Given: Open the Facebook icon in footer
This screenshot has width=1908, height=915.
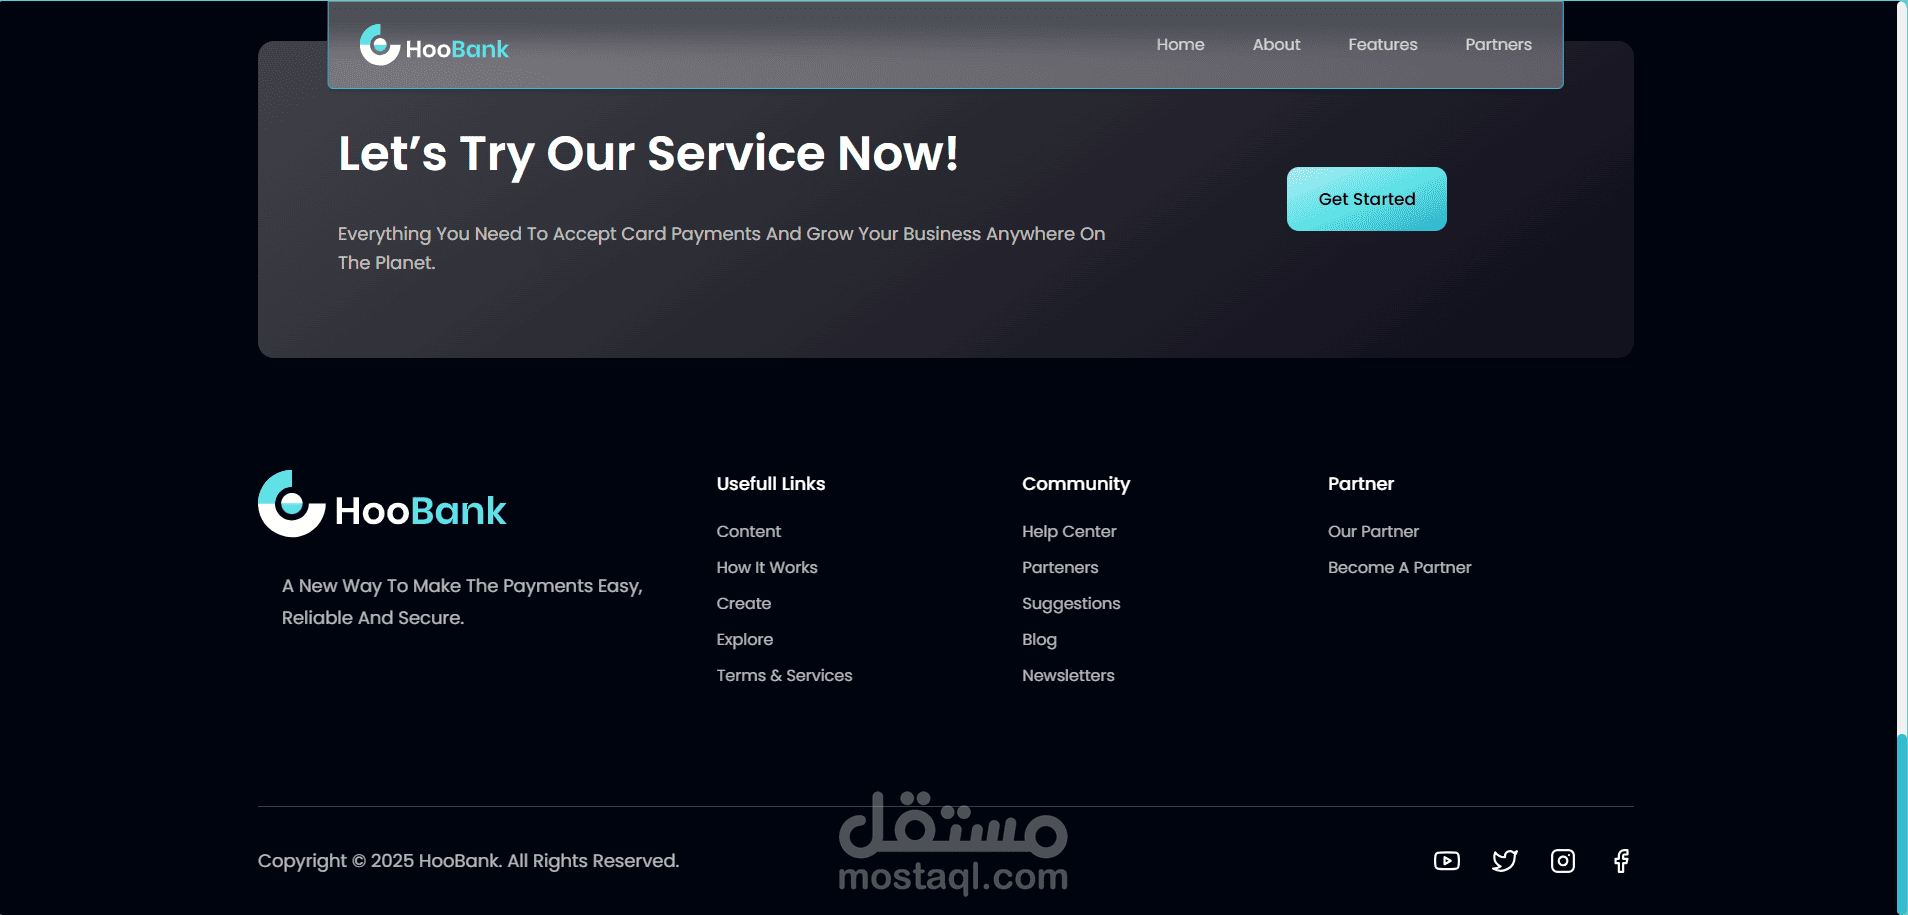Looking at the screenshot, I should 1621,861.
